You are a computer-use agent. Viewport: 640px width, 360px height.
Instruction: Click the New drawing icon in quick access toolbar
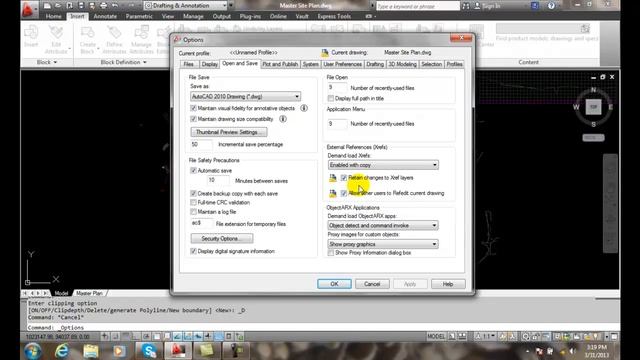[x=47, y=6]
